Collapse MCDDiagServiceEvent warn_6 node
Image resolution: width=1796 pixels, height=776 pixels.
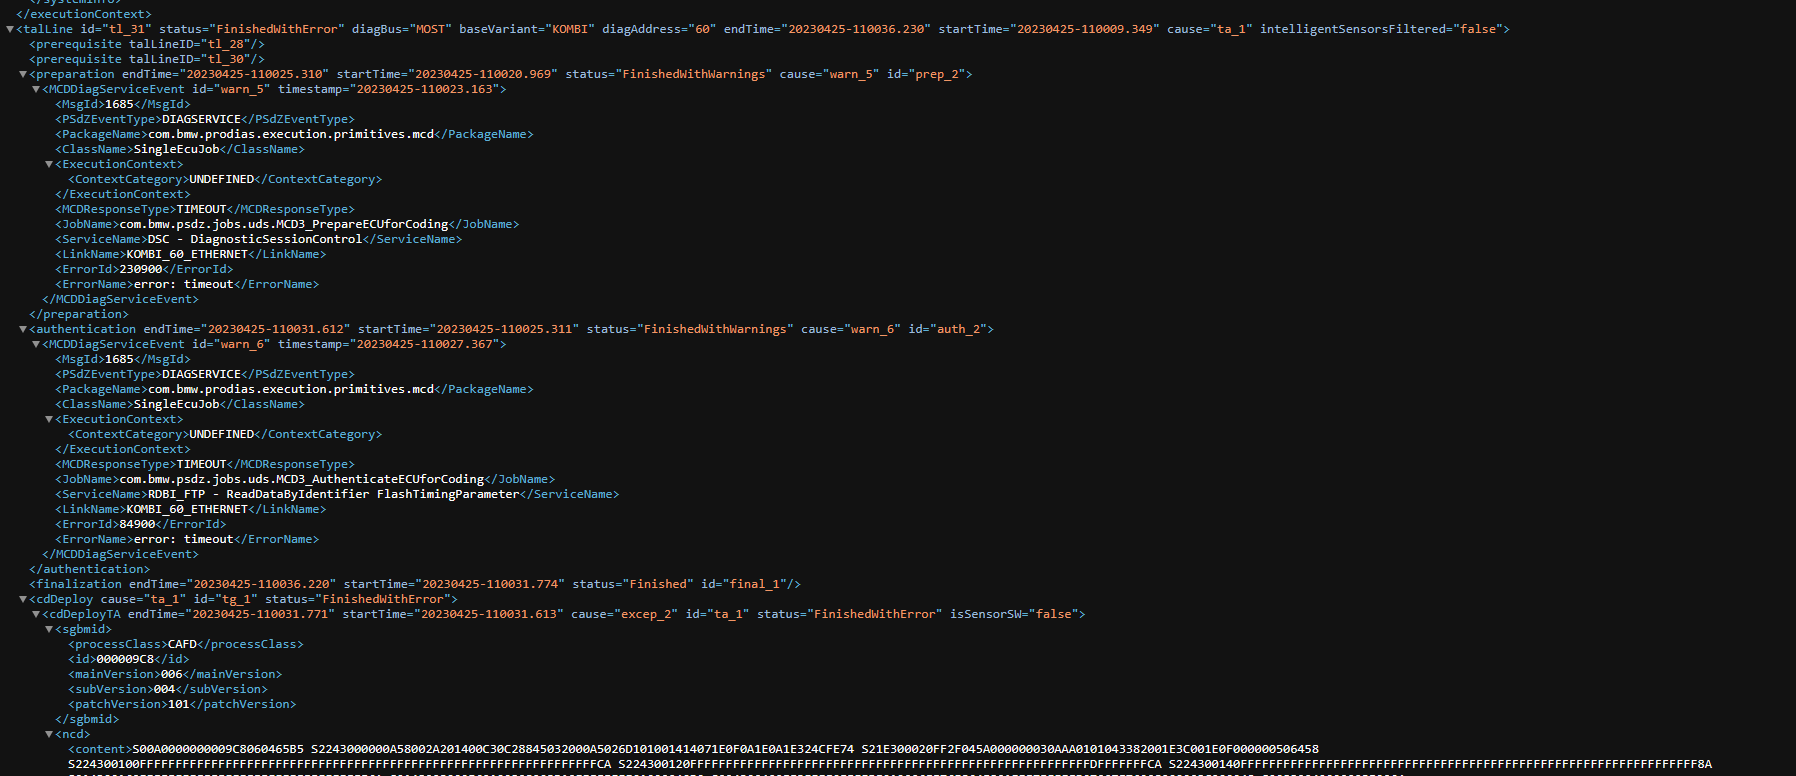(x=36, y=344)
